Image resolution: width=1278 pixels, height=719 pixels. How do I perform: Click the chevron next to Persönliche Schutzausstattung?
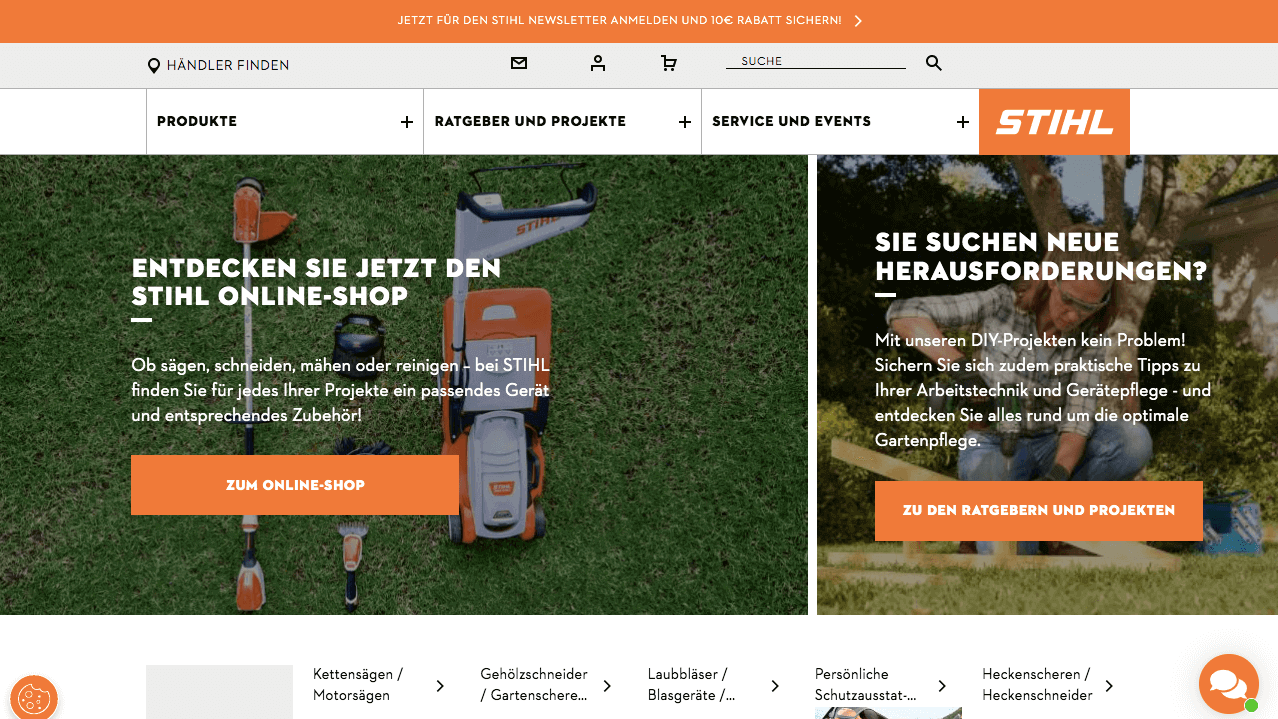click(942, 685)
